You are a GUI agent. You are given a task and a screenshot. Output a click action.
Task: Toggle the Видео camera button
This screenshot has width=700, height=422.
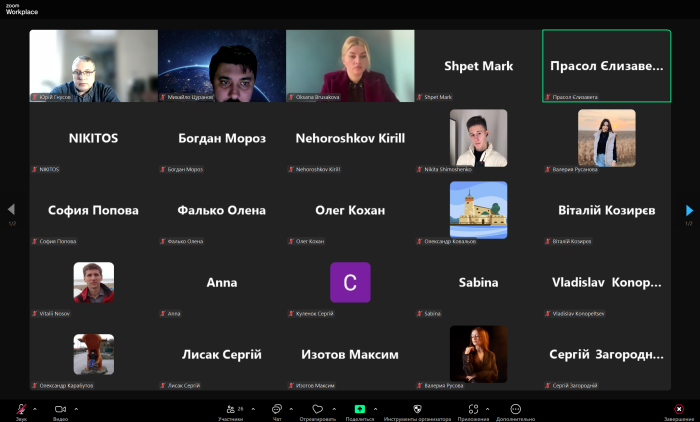pos(60,409)
